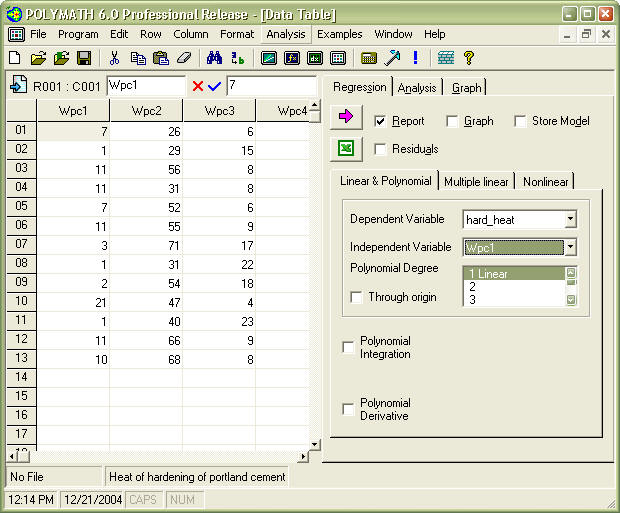Image resolution: width=620 pixels, height=513 pixels.
Task: Open the Analysis menu
Action: click(286, 34)
